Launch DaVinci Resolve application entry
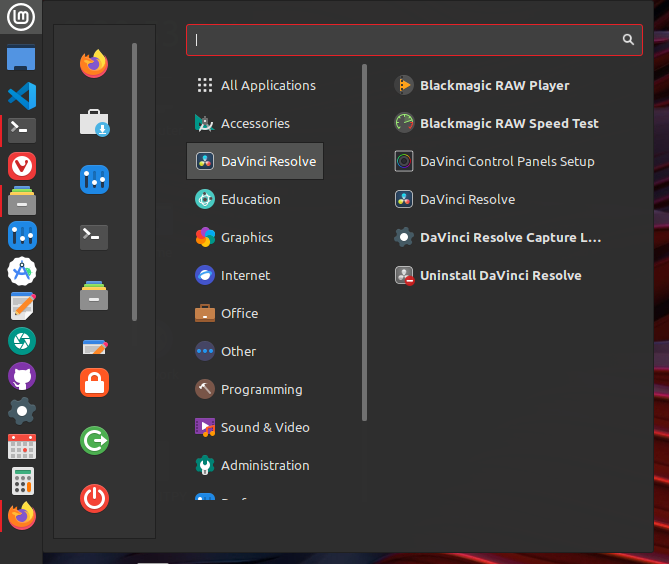This screenshot has height=564, width=669. [x=455, y=199]
